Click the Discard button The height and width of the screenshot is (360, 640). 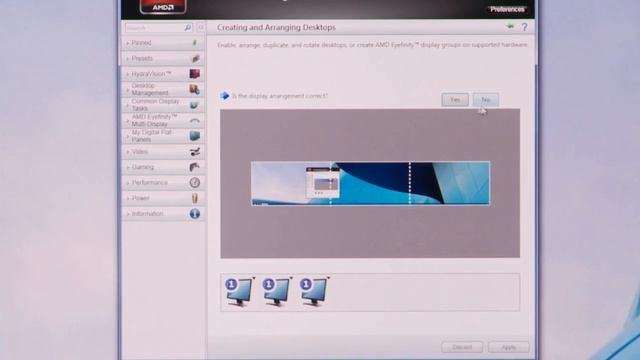[462, 347]
